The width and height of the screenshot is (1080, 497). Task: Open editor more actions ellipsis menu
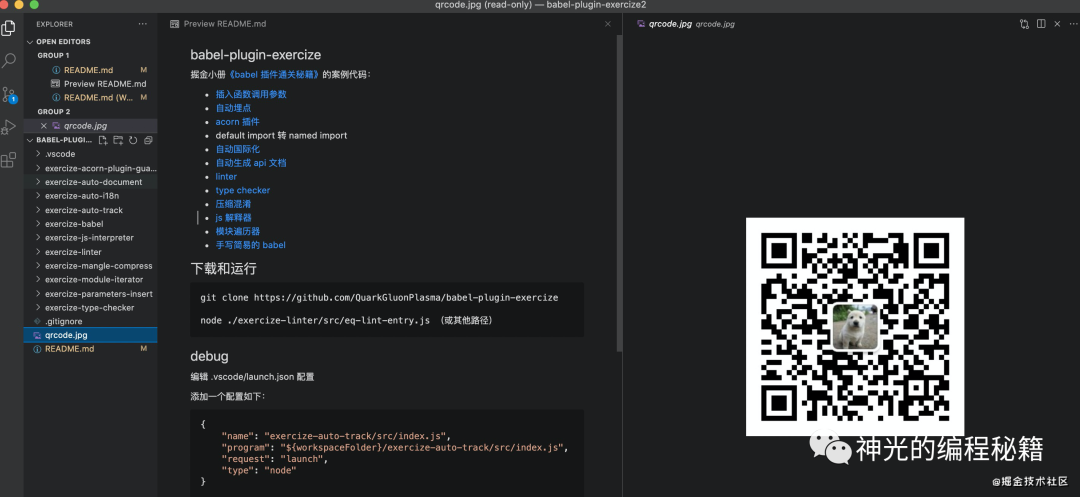pyautogui.click(x=1072, y=24)
